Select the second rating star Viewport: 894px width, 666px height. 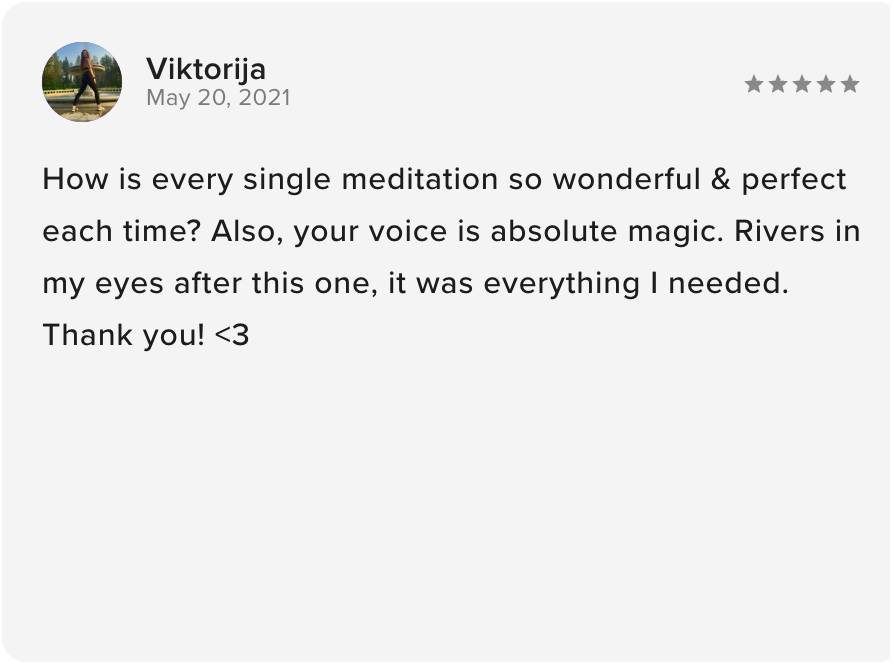(x=778, y=84)
